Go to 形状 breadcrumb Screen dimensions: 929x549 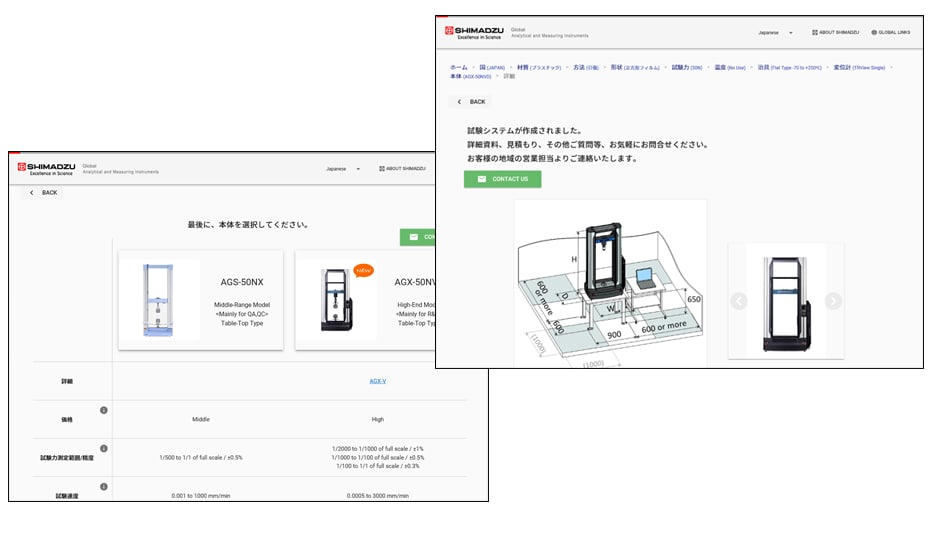pos(635,68)
